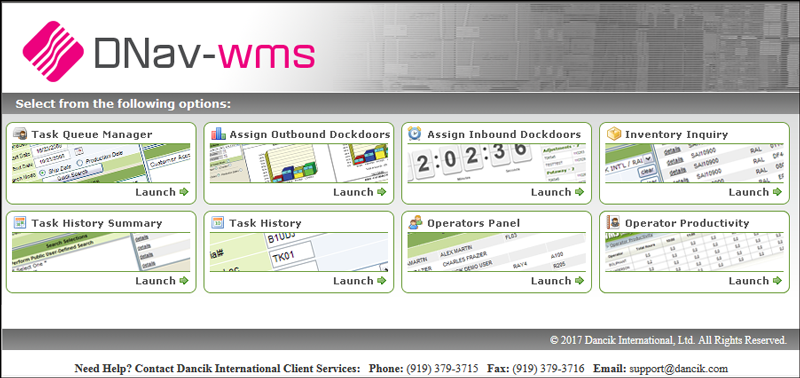Click the Operator Productivity icon
The width and height of the screenshot is (800, 378).
click(613, 222)
